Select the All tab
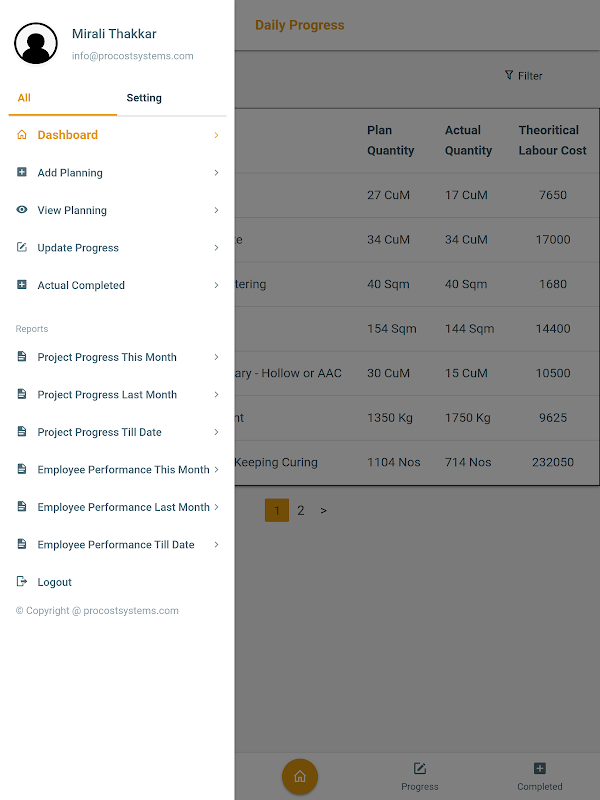This screenshot has width=600, height=800. tap(24, 98)
